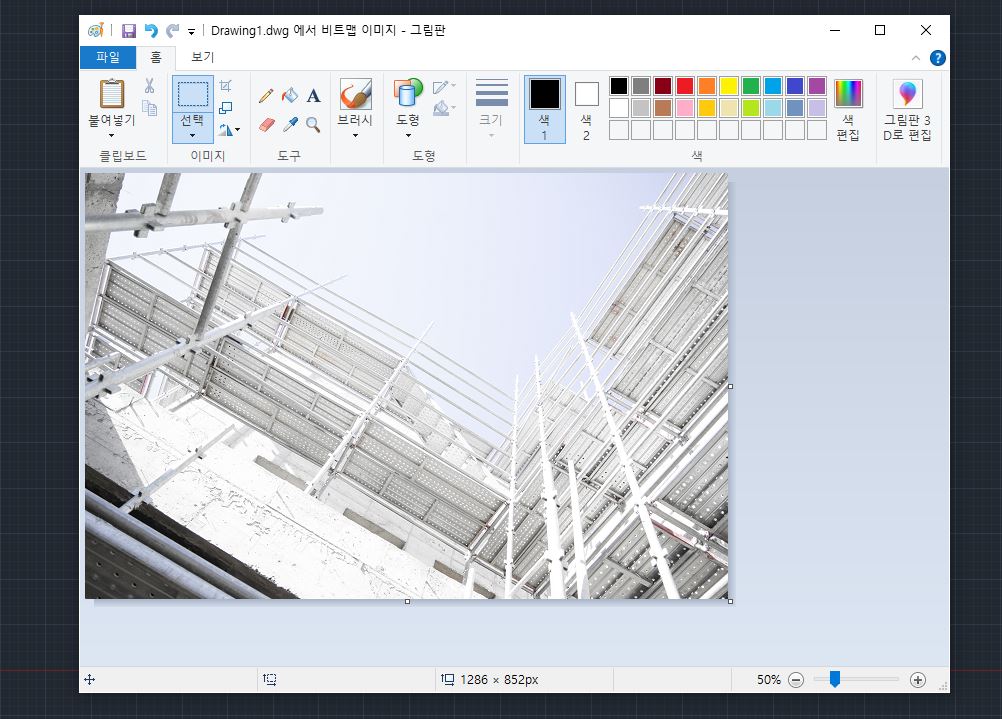Click the first empty custom color slot
This screenshot has width=1002, height=719.
619,130
